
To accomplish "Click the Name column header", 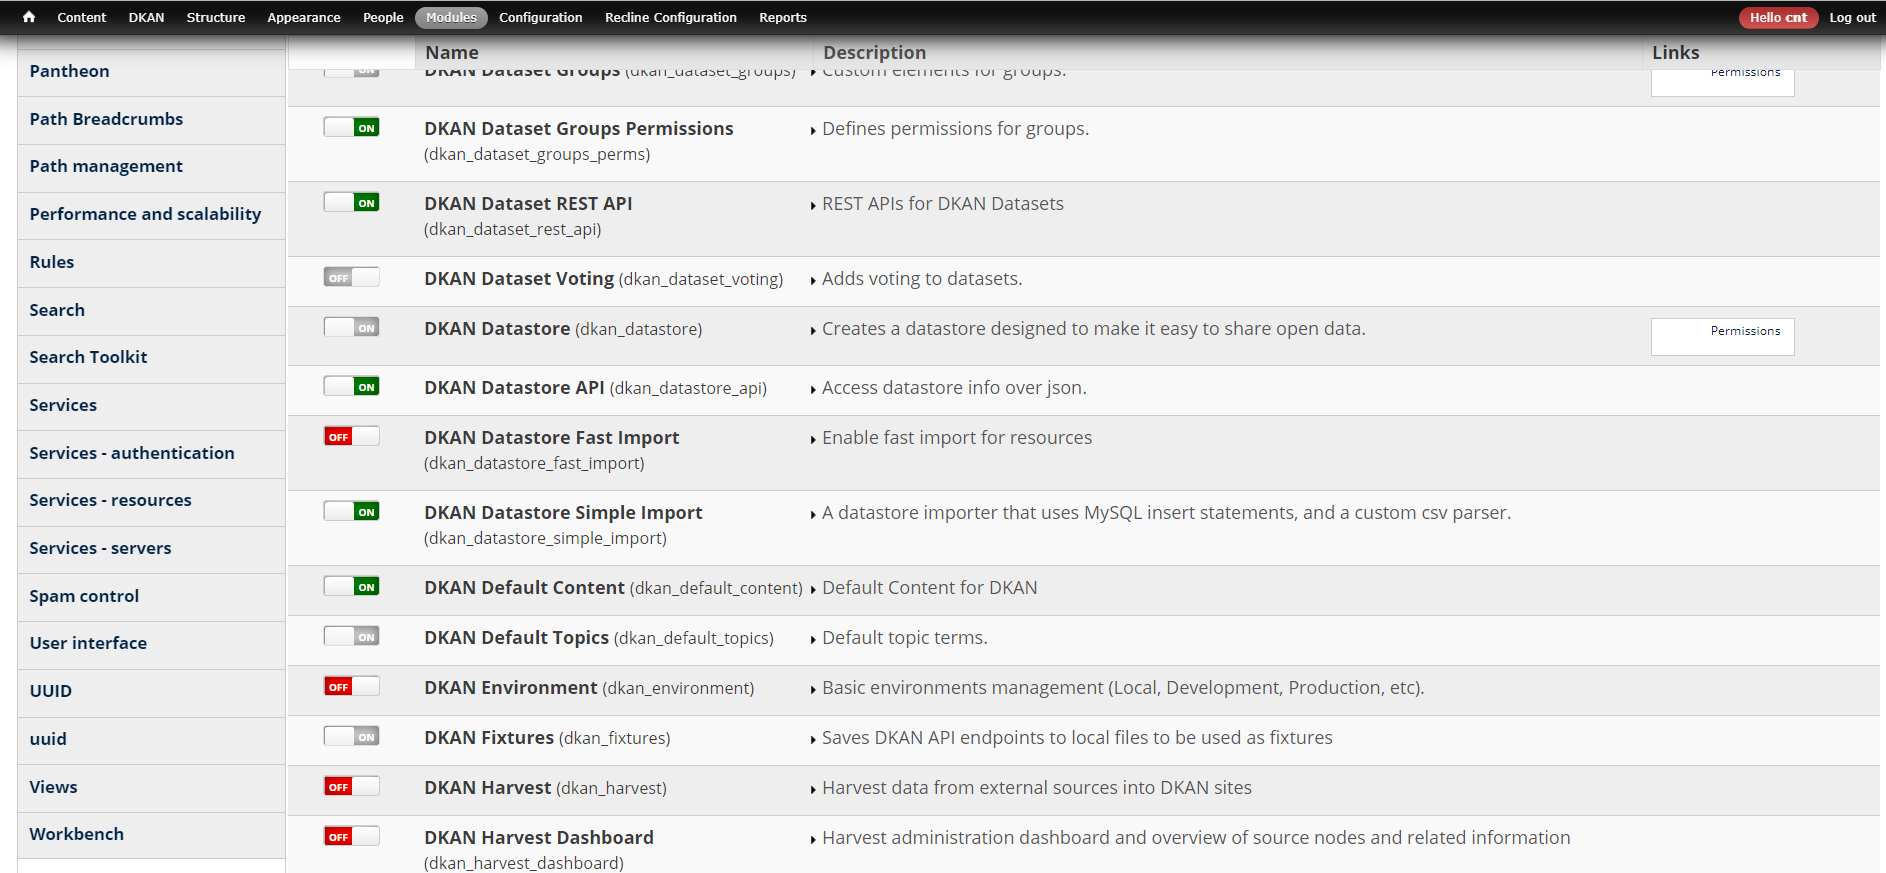I will [x=451, y=52].
